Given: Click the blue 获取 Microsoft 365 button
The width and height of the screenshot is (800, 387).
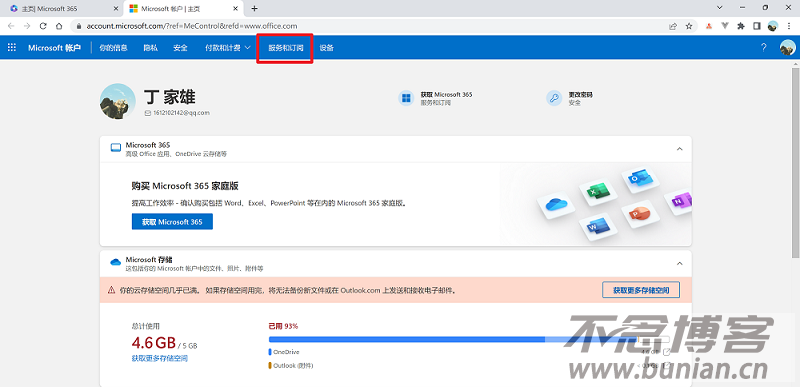Looking at the screenshot, I should (172, 222).
